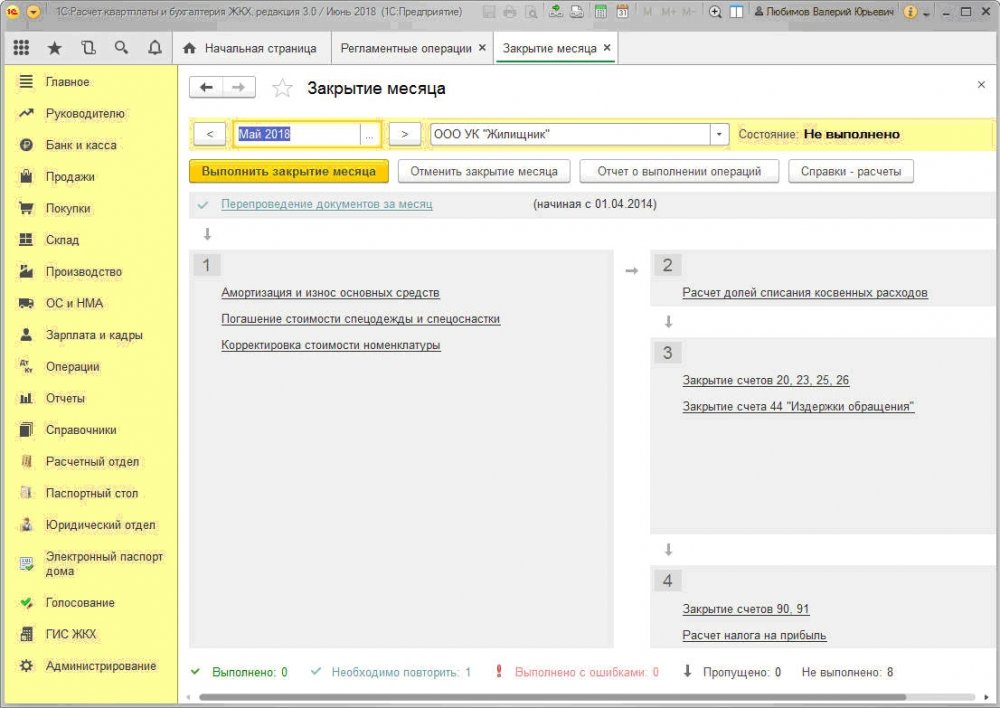This screenshot has width=1000, height=708.
Task: Expand the organization dropdown ООО УК Жилищник
Action: click(x=719, y=134)
